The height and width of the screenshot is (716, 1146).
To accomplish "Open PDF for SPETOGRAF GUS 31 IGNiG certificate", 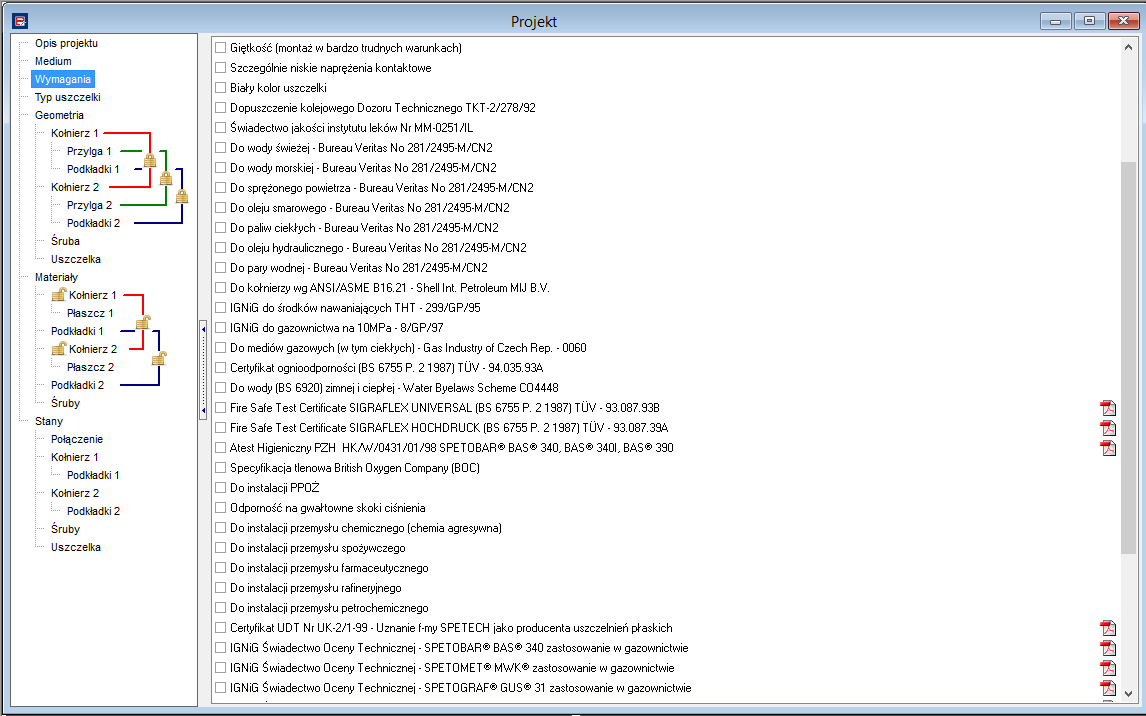I will (x=1108, y=688).
